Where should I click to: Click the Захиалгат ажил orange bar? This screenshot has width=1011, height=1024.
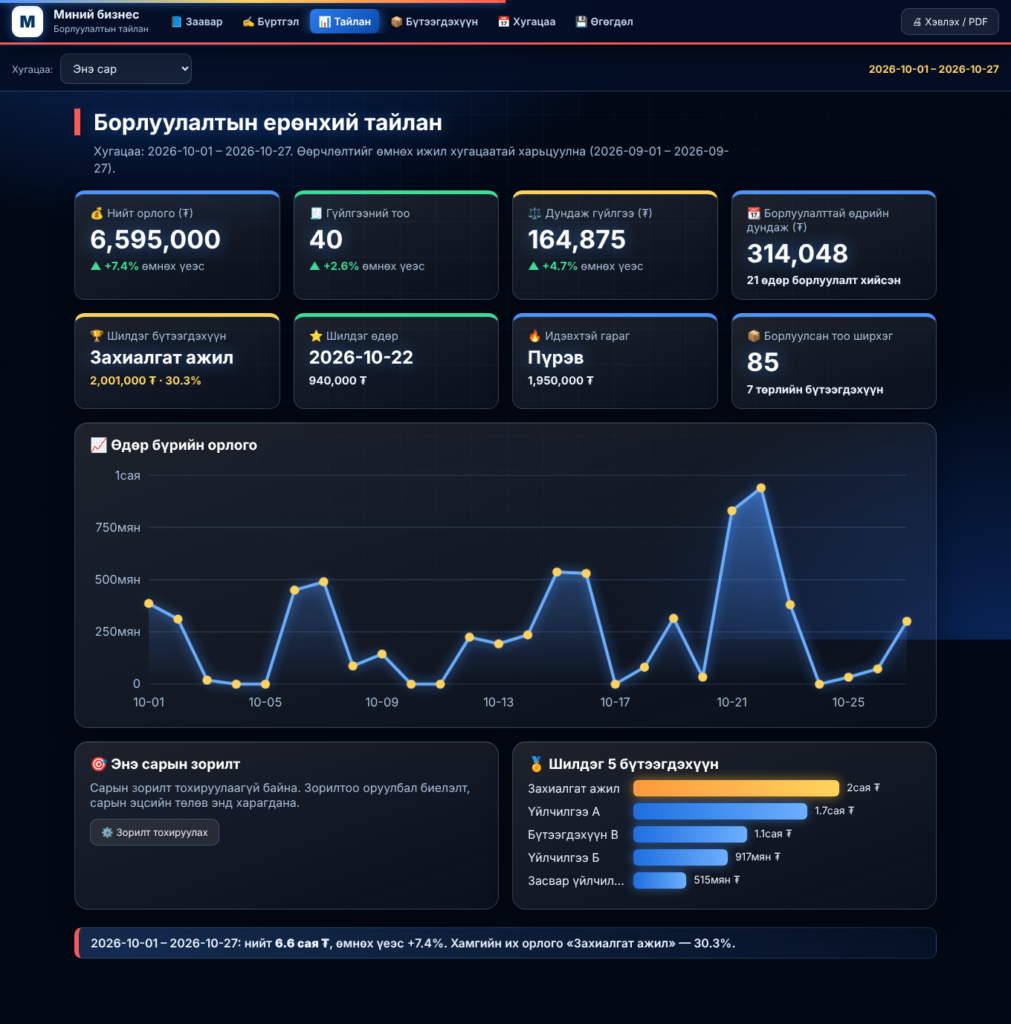736,788
